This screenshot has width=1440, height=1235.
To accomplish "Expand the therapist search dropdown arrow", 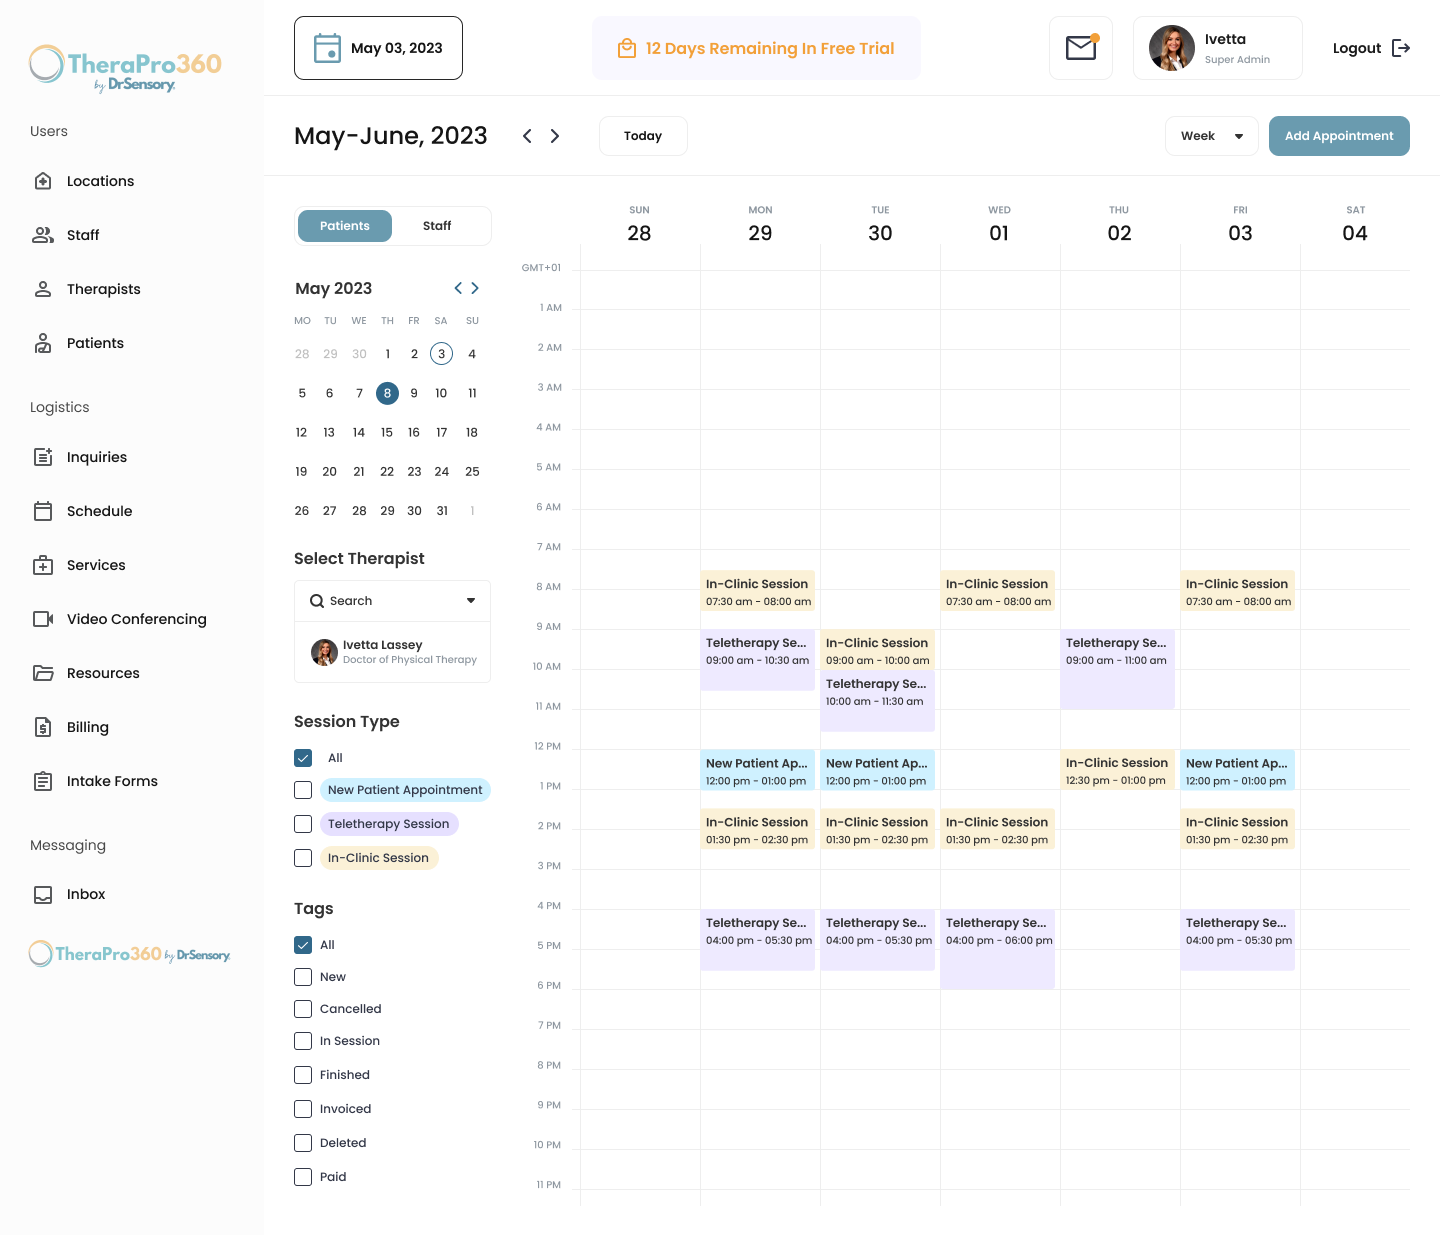I will tap(470, 600).
